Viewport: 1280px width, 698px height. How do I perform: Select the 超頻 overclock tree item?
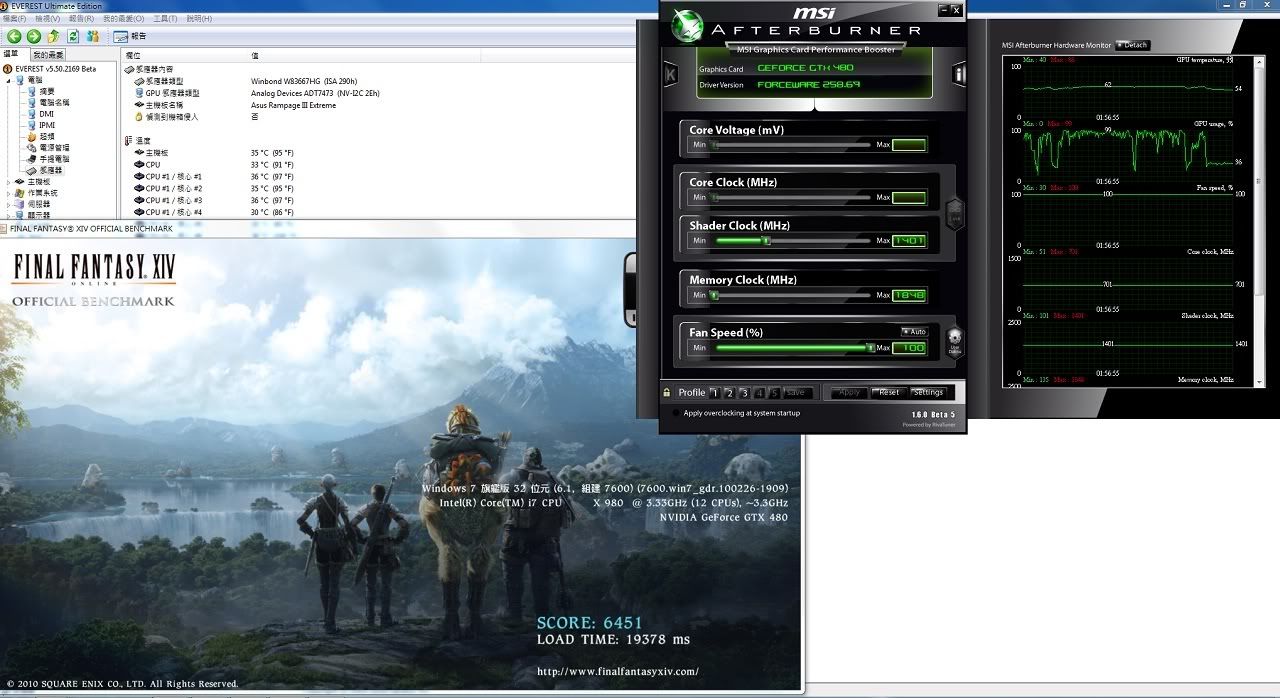pyautogui.click(x=40, y=136)
